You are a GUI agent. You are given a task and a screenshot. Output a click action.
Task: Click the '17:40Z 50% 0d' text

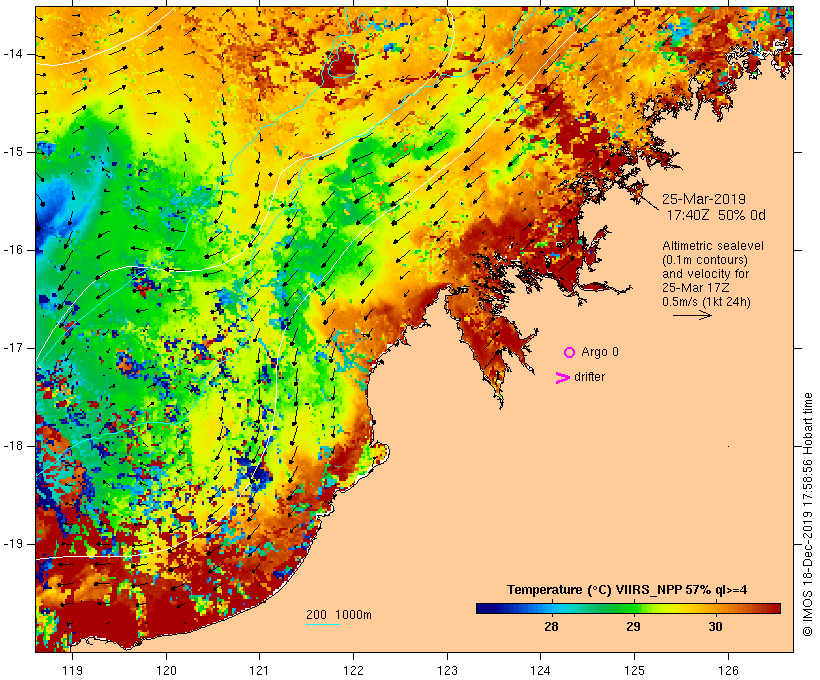click(716, 215)
